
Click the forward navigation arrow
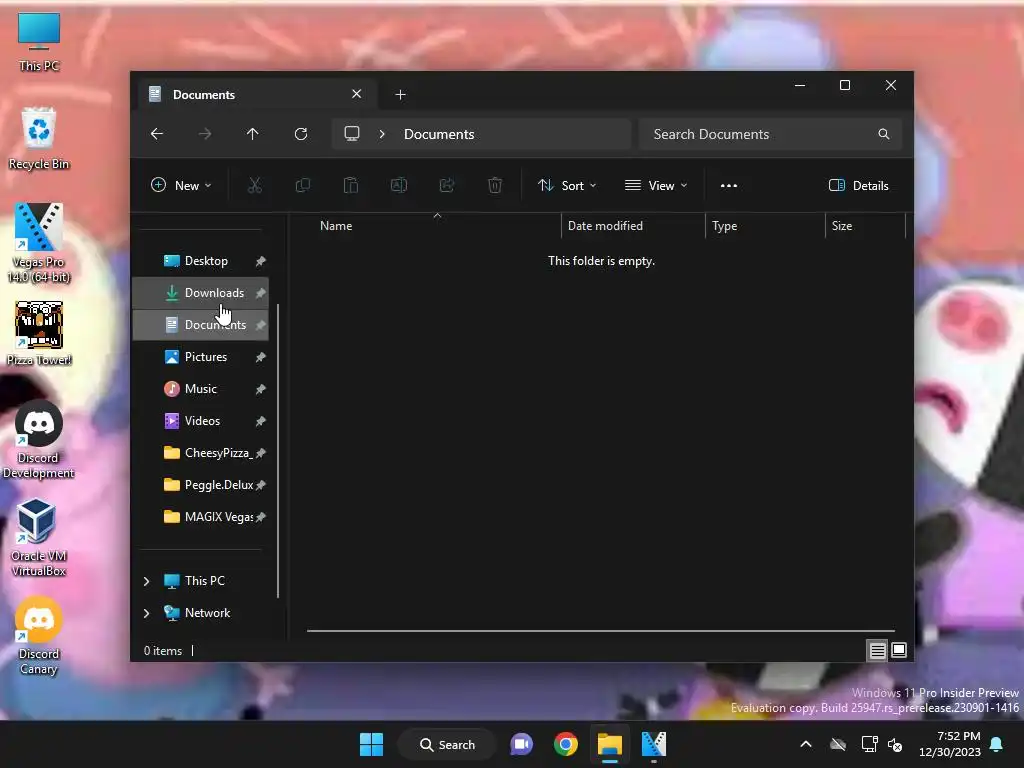[x=205, y=134]
